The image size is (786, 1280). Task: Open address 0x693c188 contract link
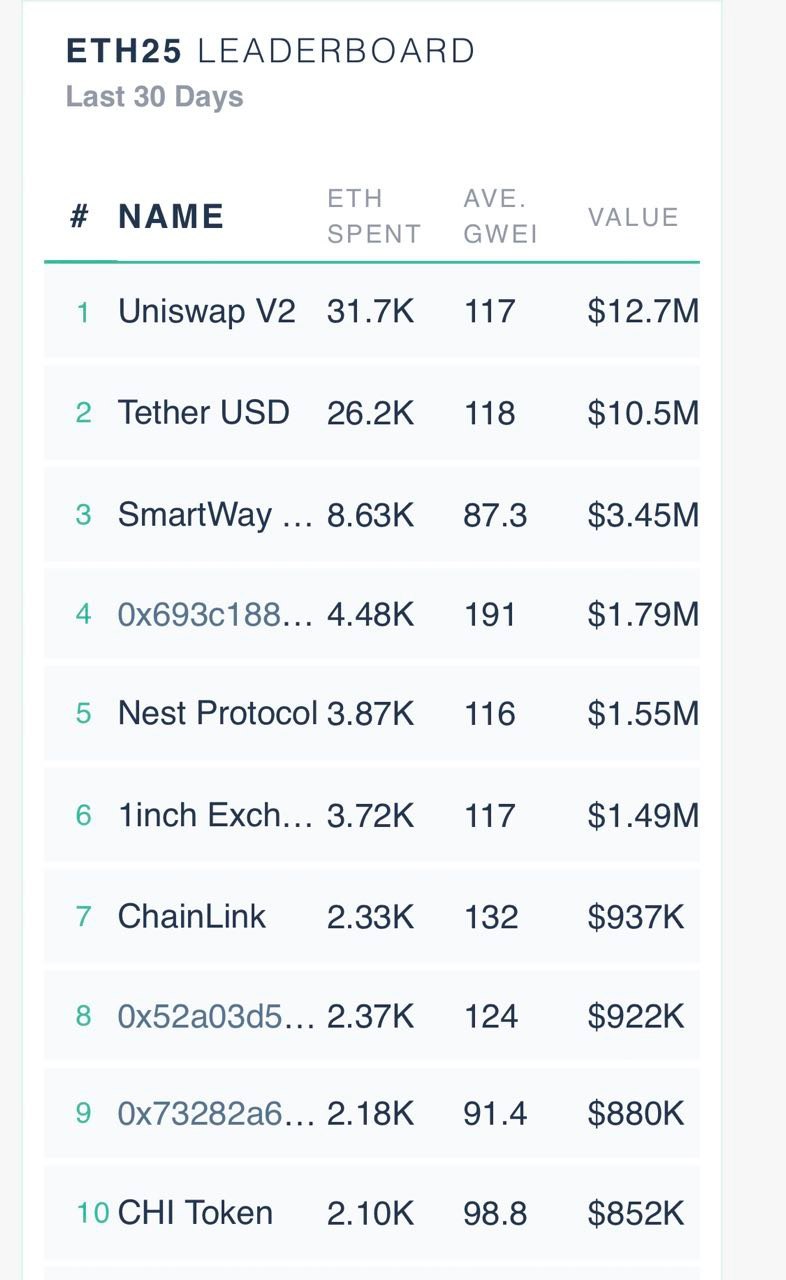[216, 614]
